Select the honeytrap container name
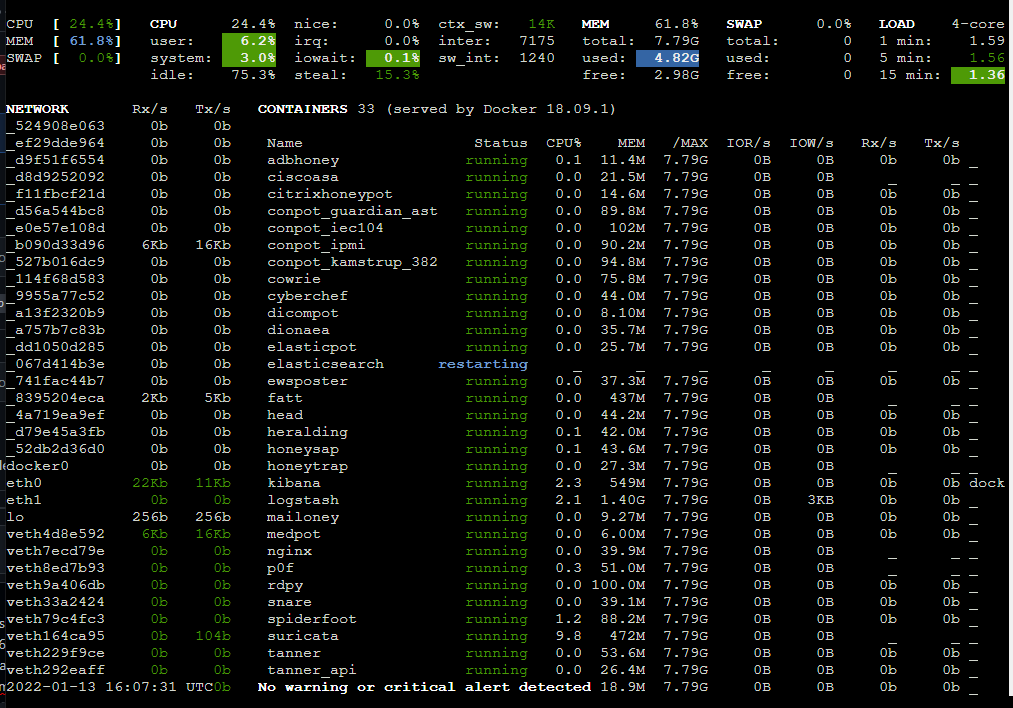1013x708 pixels. pos(308,466)
